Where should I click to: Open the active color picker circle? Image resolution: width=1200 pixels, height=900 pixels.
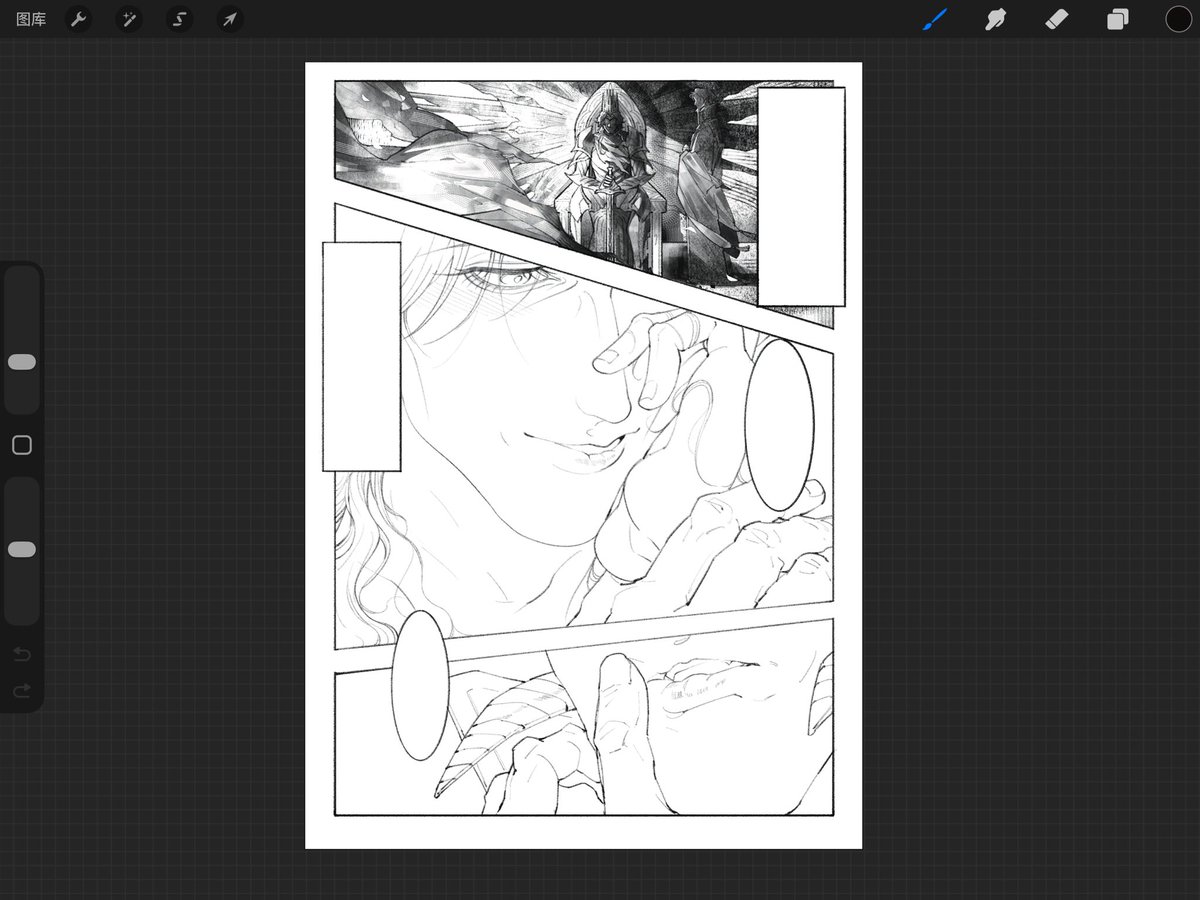click(1178, 19)
